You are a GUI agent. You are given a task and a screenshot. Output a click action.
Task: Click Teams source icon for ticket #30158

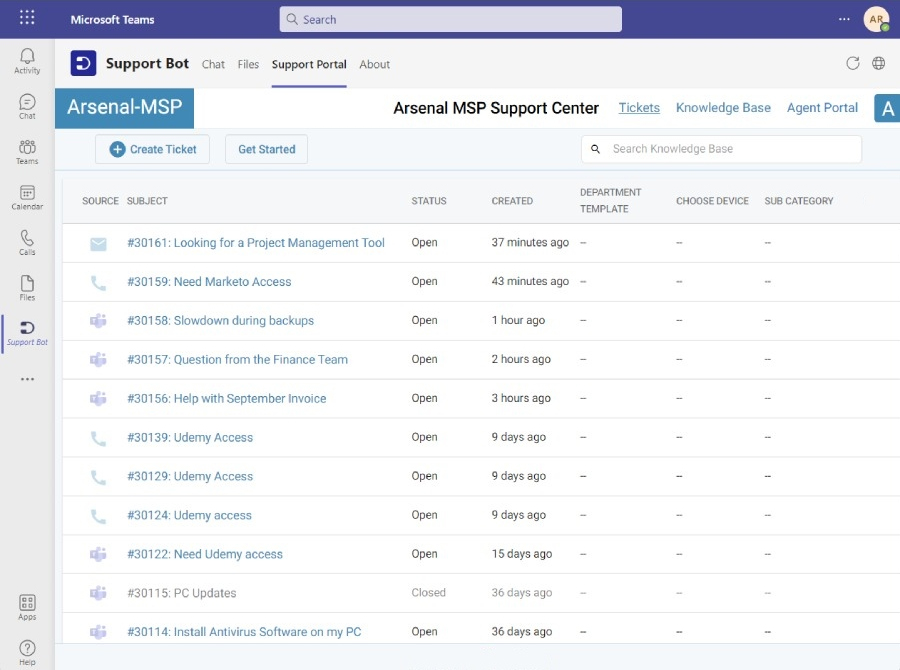[x=98, y=321]
